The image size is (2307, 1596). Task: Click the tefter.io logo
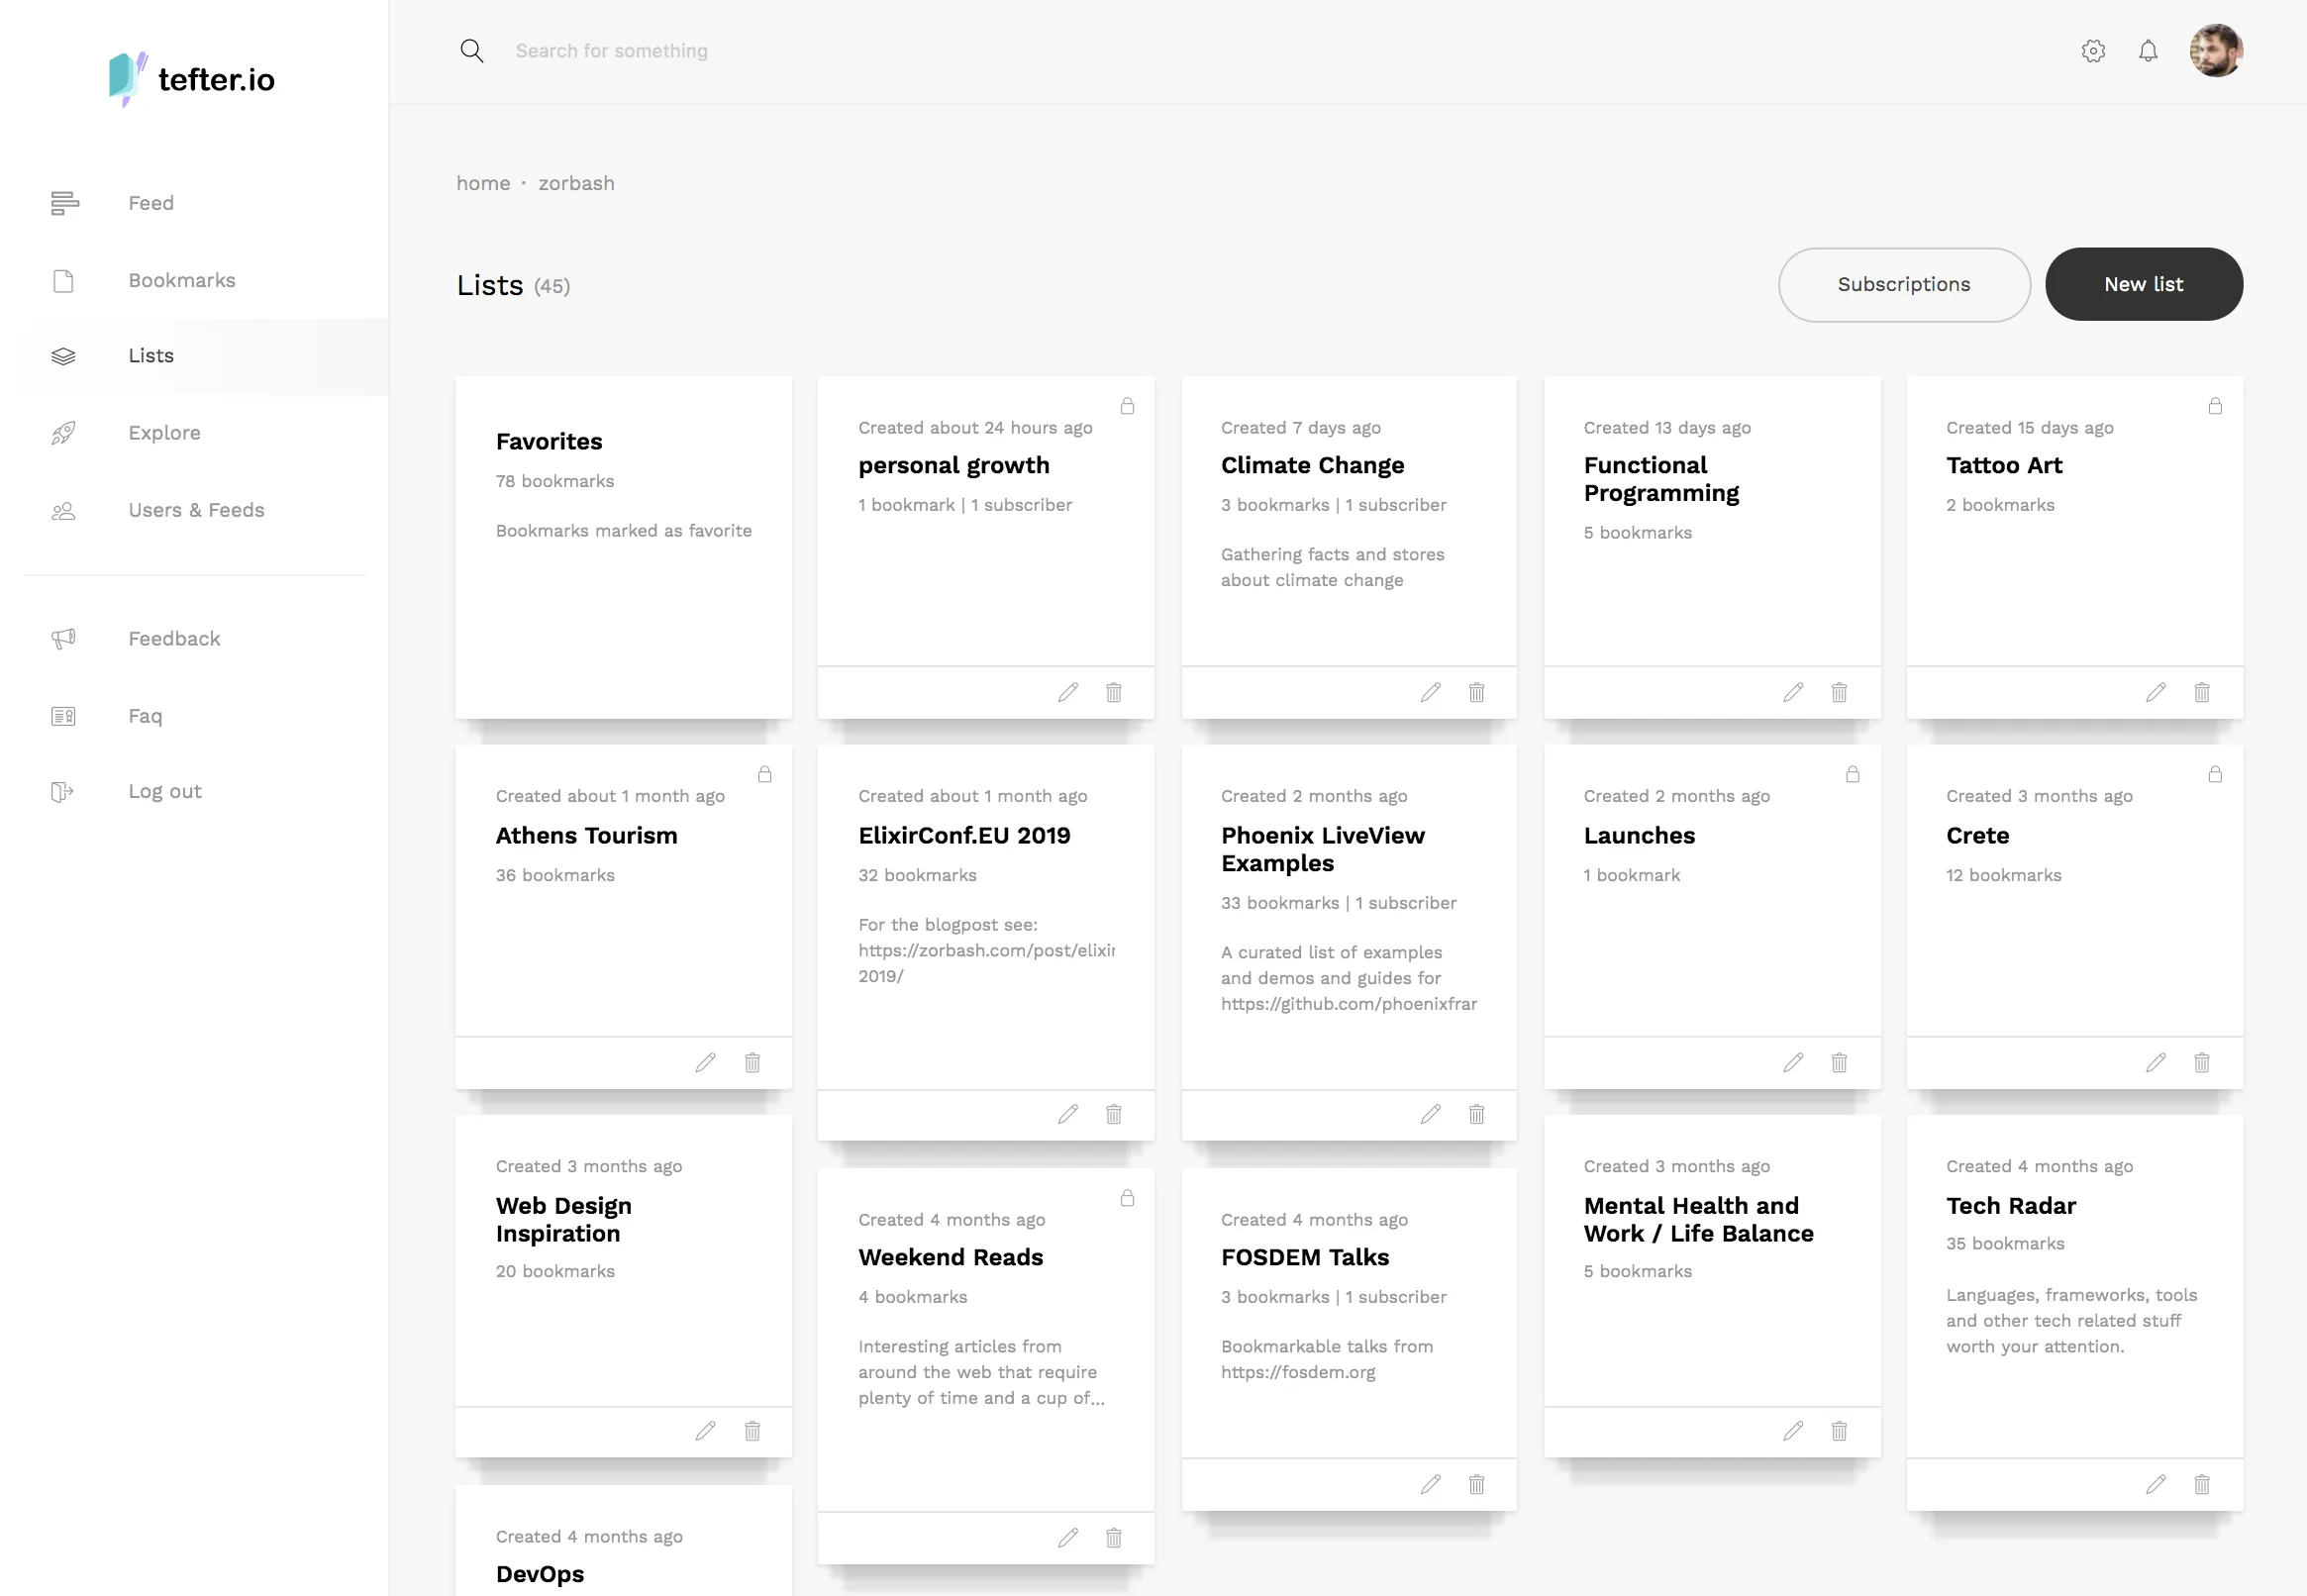(x=192, y=79)
